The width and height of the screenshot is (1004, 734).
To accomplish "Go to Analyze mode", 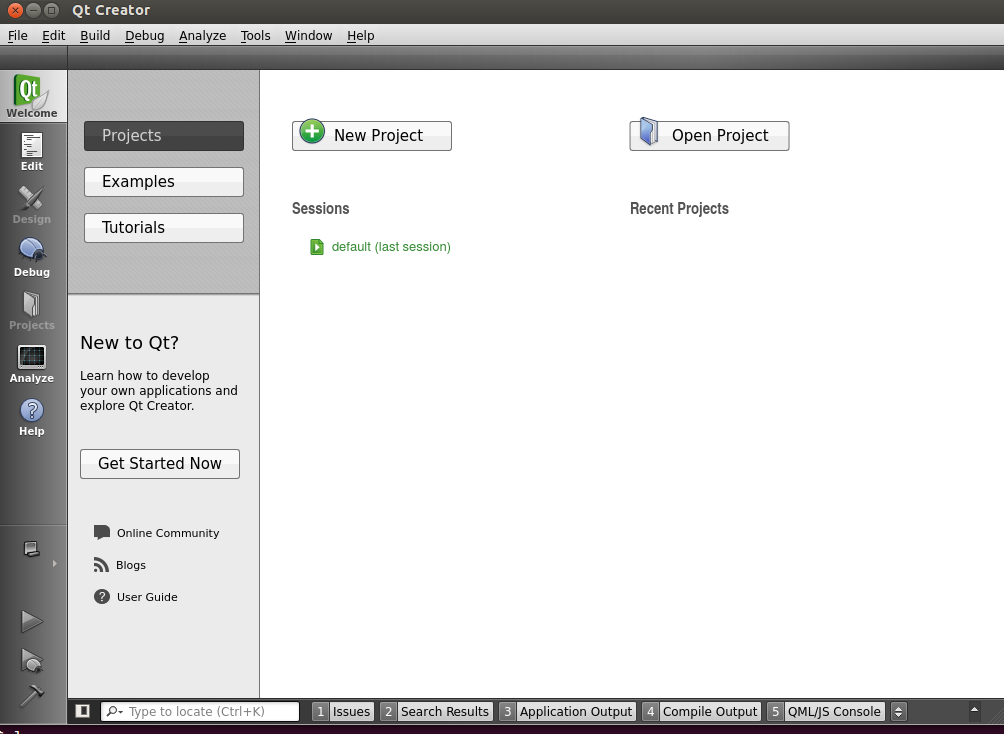I will click(x=32, y=364).
